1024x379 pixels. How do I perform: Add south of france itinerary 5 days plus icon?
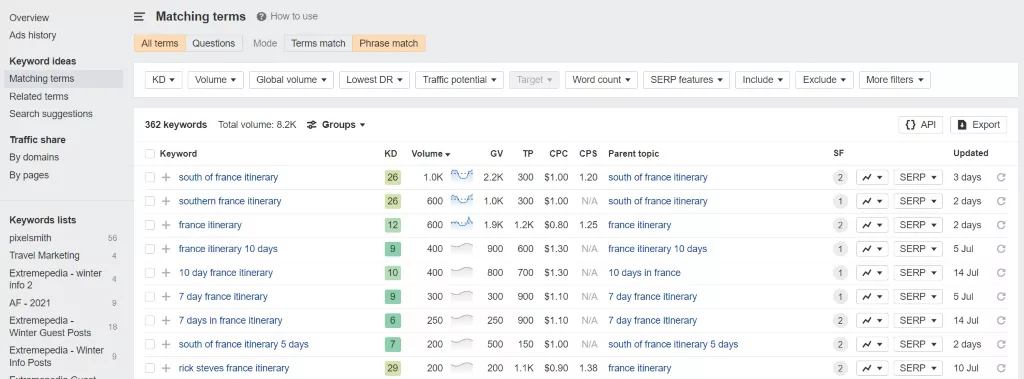166,344
